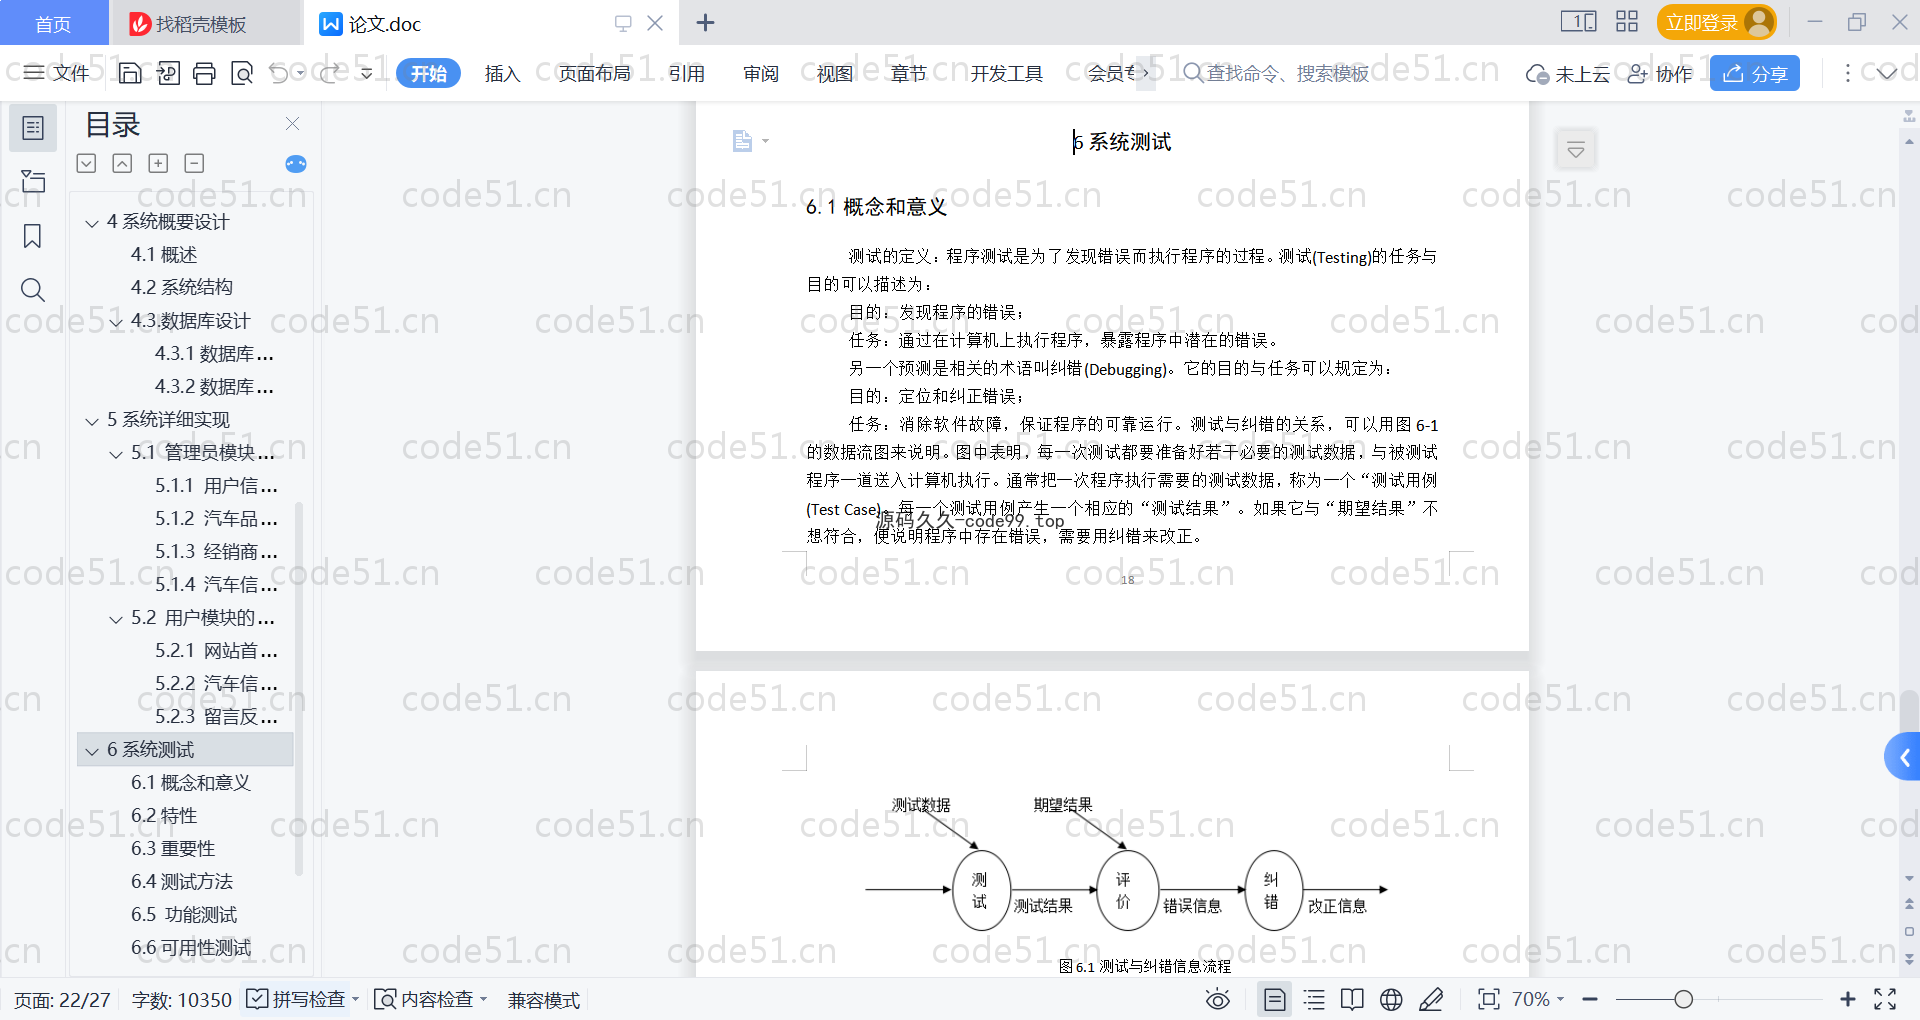This screenshot has width=1920, height=1020.
Task: Open the 审阅 ribbon tab
Action: click(x=761, y=73)
